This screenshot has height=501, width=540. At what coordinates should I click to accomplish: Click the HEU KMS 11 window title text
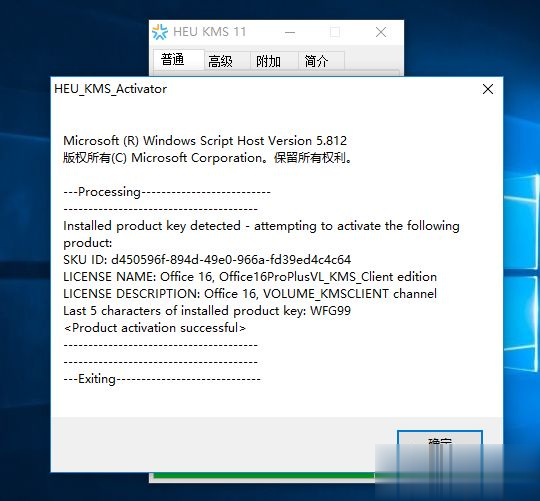click(x=209, y=32)
